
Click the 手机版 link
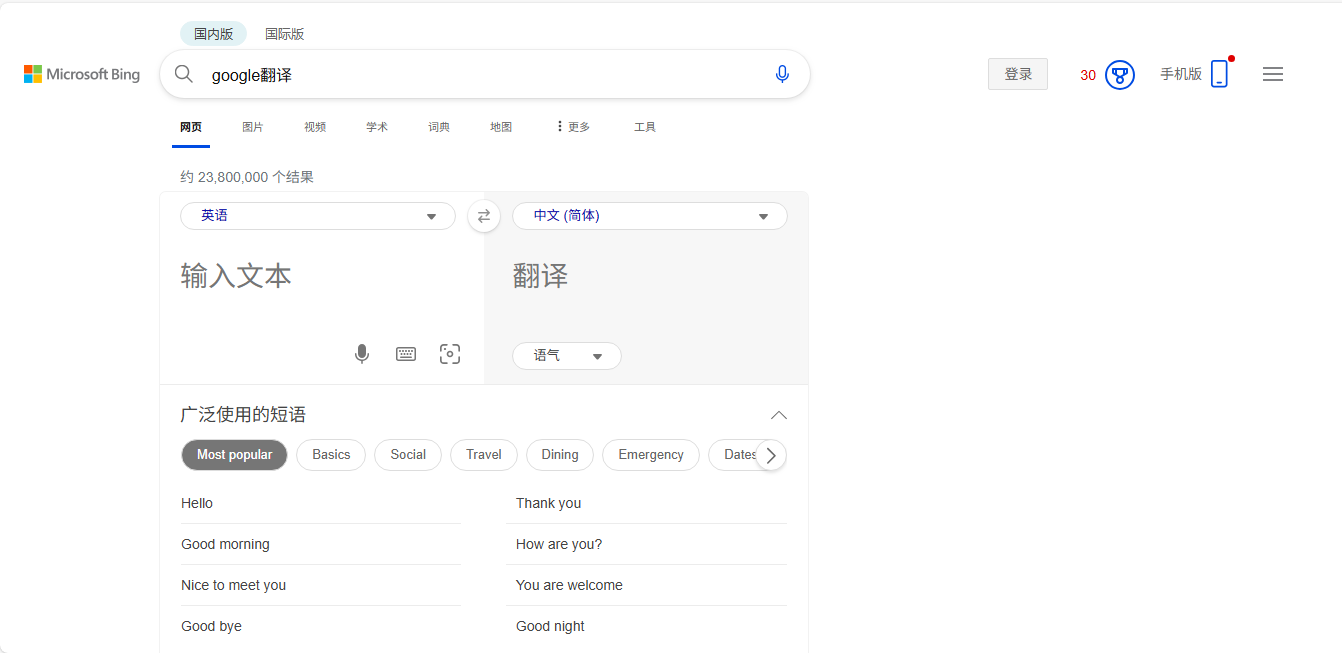coord(1181,74)
